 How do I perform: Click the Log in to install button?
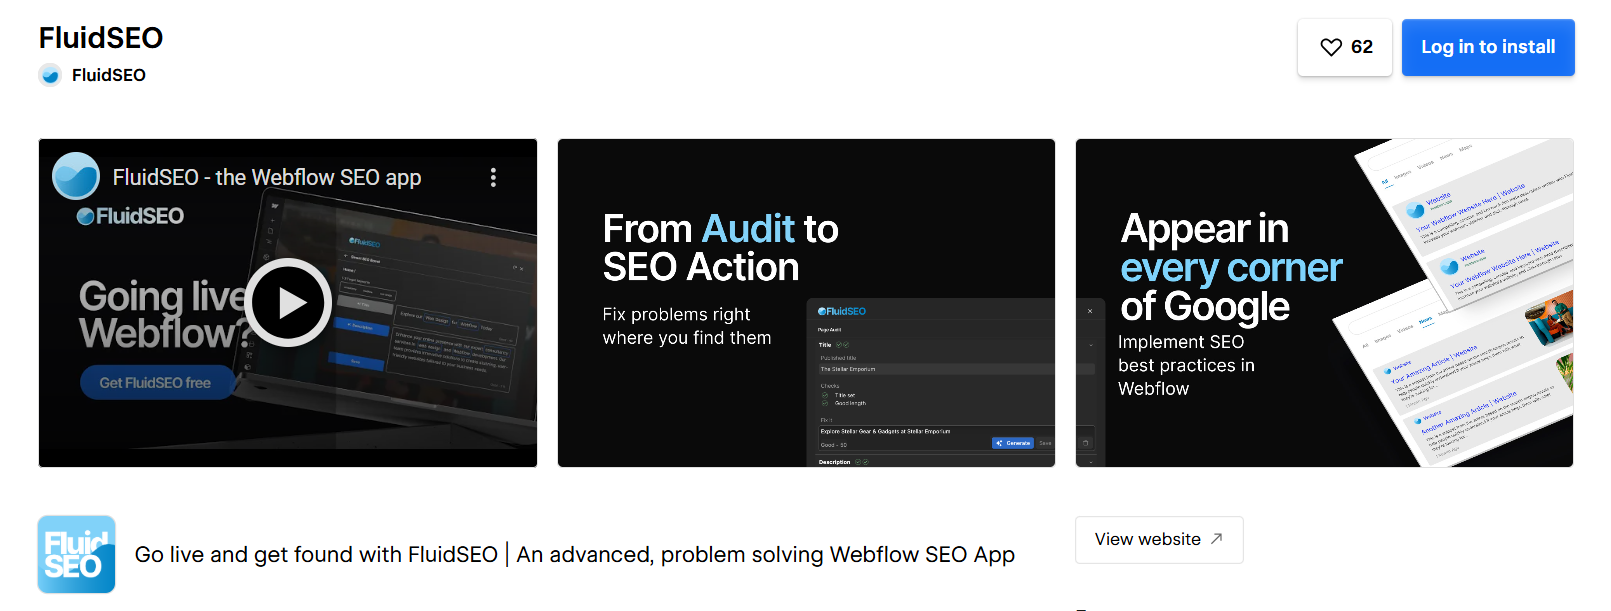click(x=1488, y=47)
